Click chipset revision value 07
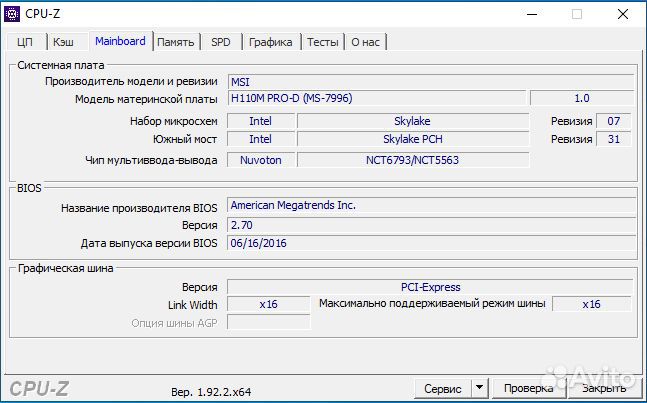The width and height of the screenshot is (647, 403). pos(614,121)
